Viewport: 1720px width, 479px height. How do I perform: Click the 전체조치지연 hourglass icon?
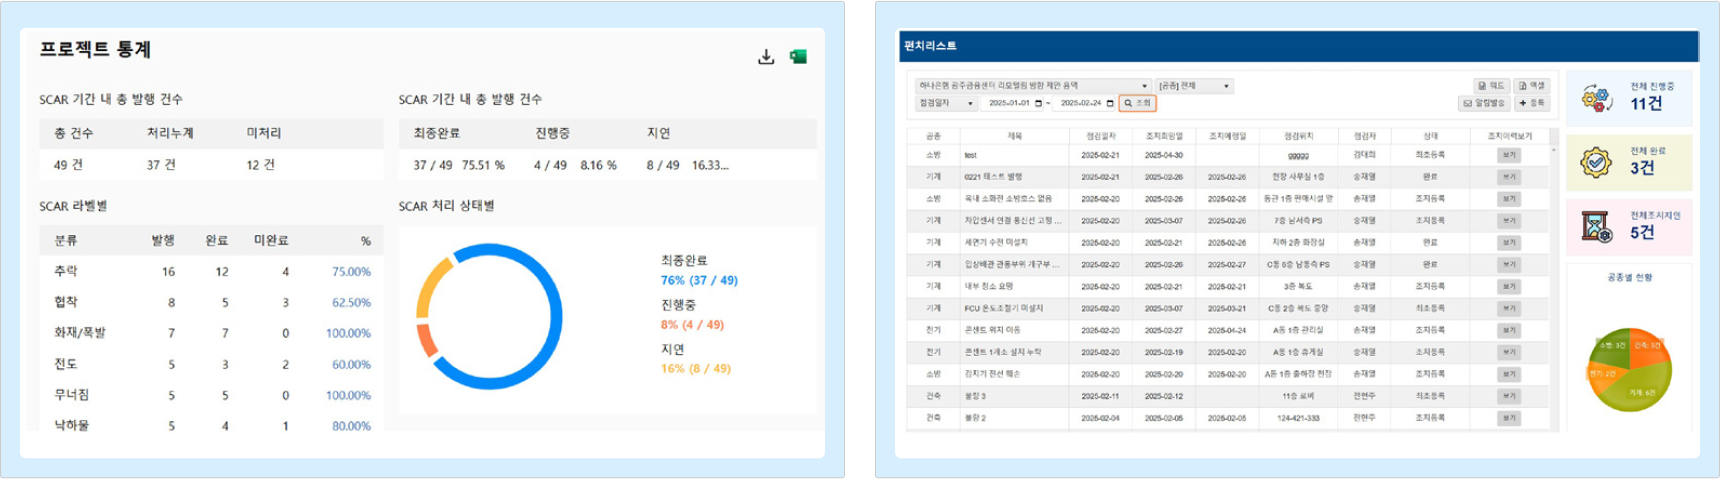pos(1597,227)
